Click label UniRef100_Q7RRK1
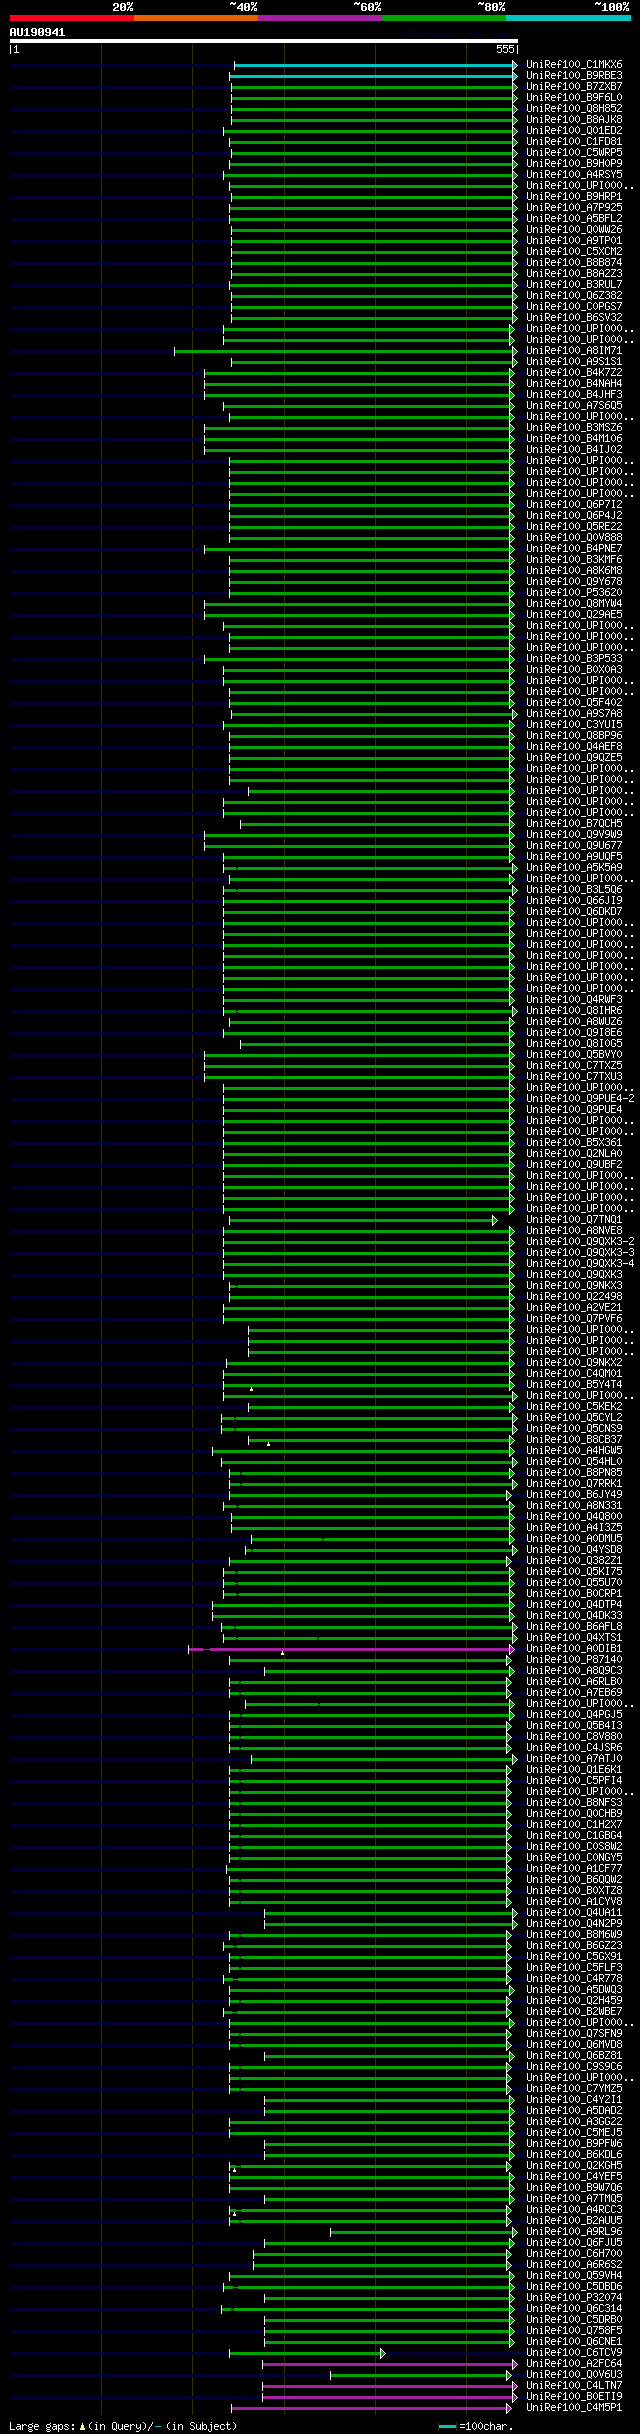 [574, 1484]
